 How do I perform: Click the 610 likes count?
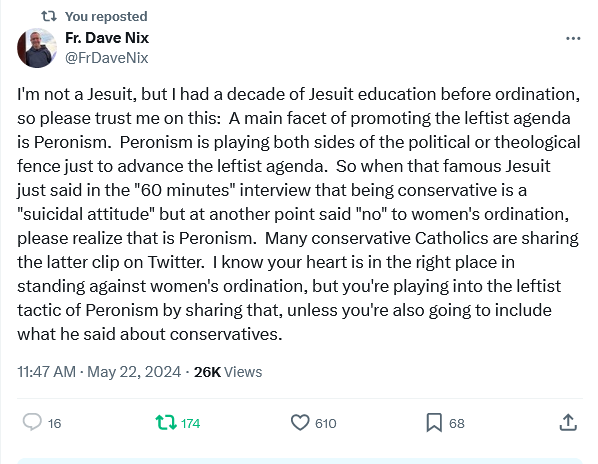point(326,424)
